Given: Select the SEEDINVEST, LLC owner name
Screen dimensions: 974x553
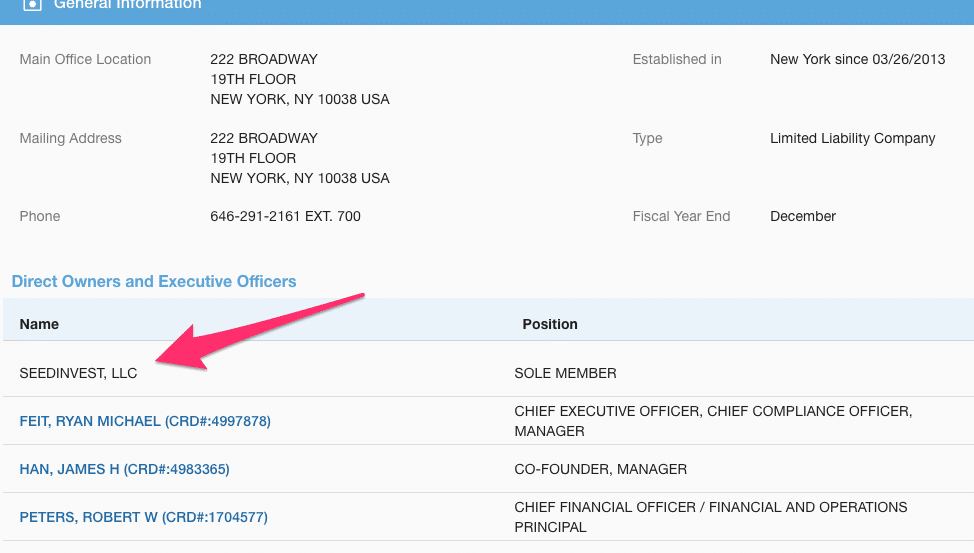Looking at the screenshot, I should (x=78, y=373).
